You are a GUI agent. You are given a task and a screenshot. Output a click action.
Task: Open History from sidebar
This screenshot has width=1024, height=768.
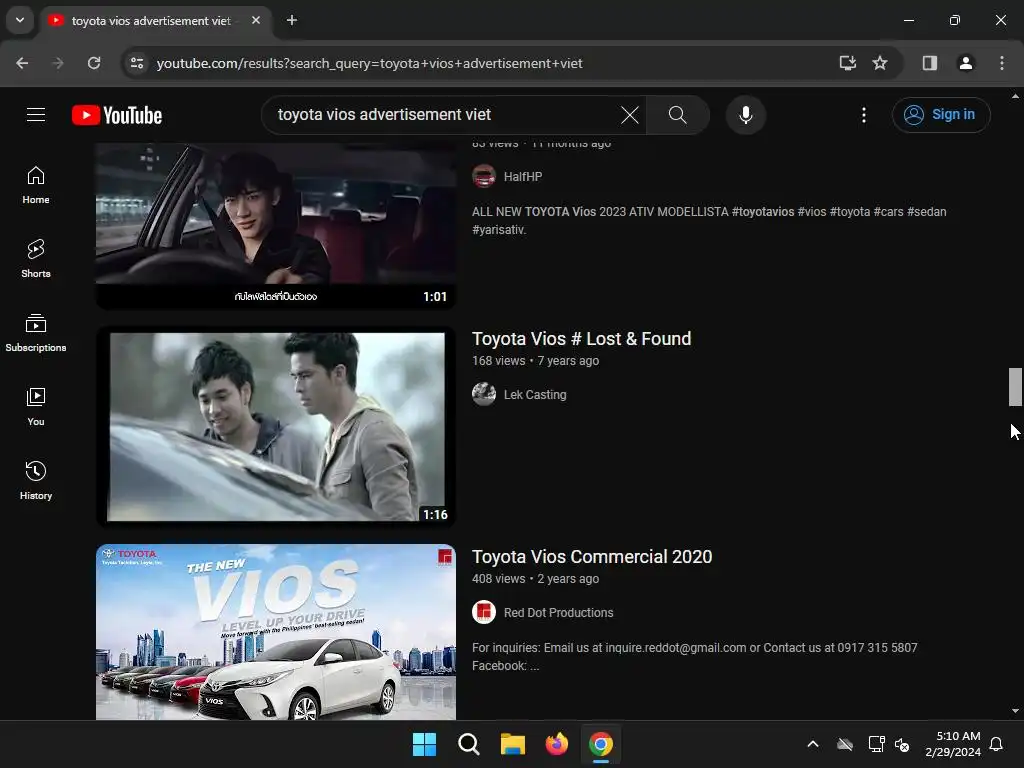coord(36,481)
